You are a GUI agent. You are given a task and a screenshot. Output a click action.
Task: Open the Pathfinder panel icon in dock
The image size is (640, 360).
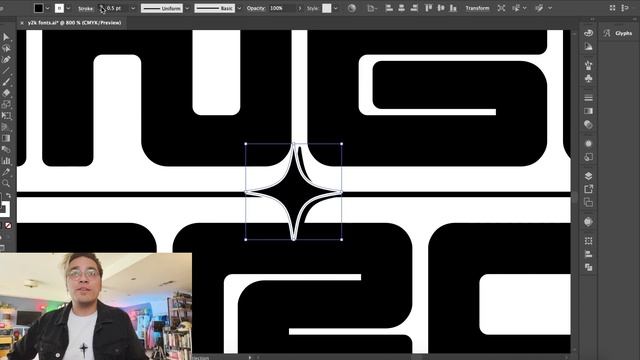588,267
